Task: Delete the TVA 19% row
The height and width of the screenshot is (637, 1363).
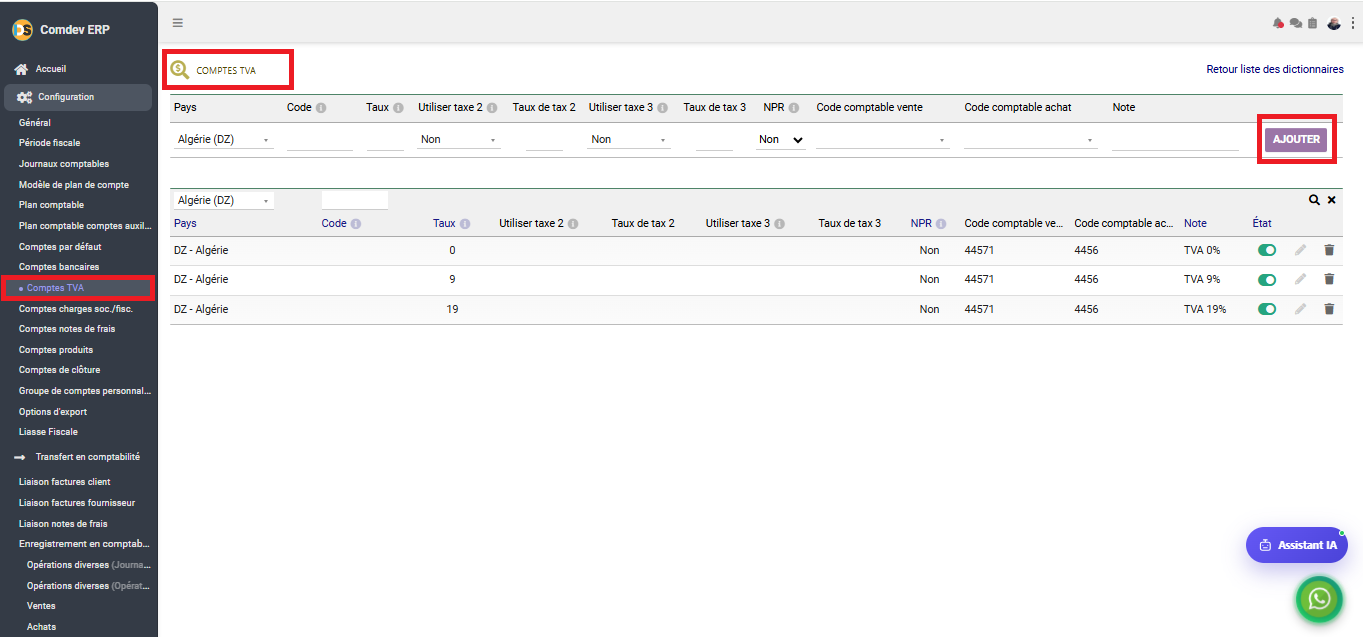Action: 1329,309
